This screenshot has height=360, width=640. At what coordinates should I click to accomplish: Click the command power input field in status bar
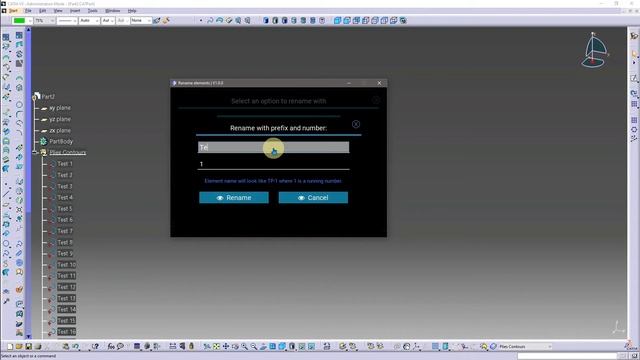point(567,356)
